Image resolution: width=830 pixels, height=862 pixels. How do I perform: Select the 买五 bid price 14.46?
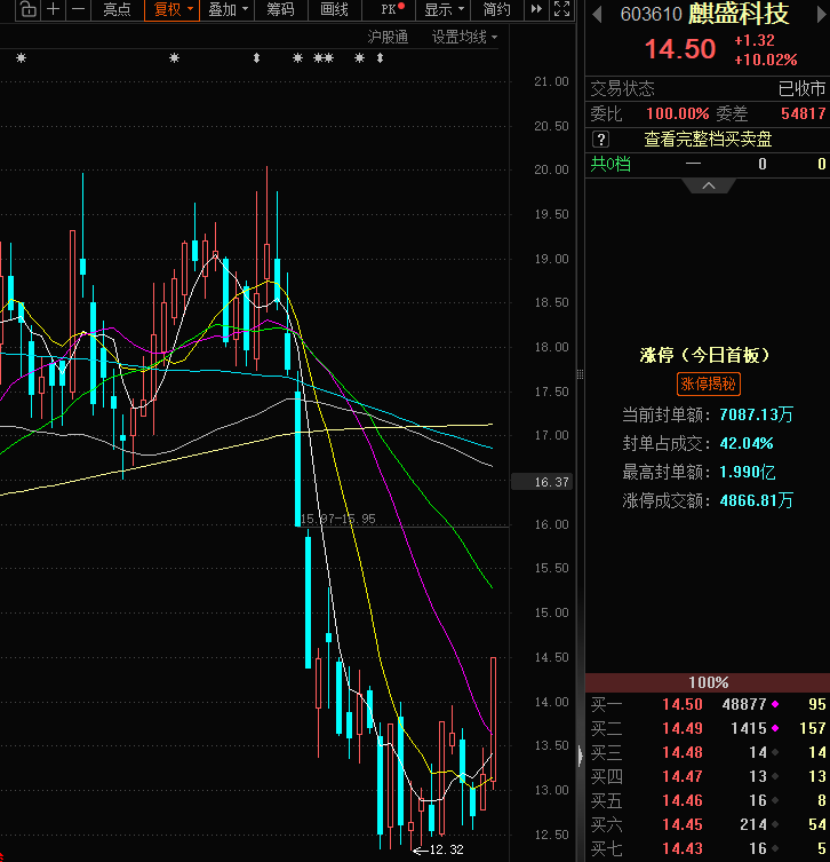[682, 801]
